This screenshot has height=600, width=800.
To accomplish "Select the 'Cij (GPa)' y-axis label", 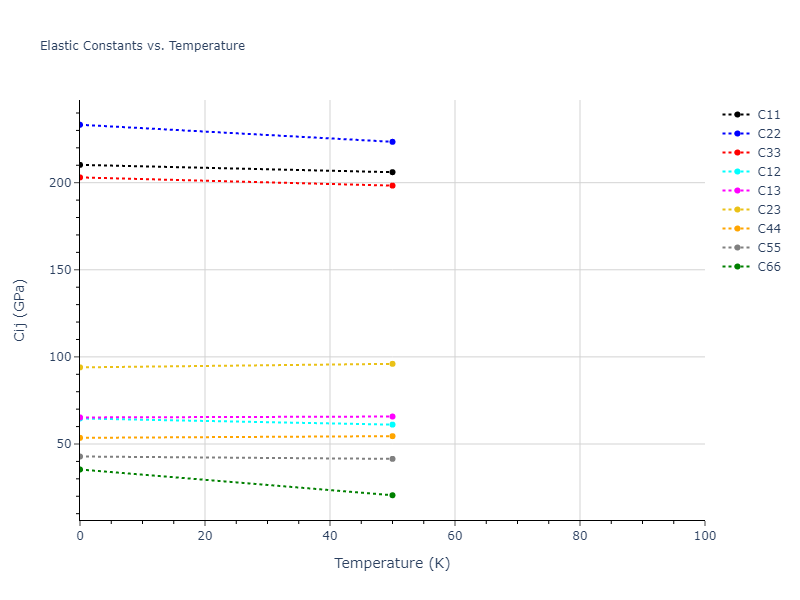I will click(x=20, y=310).
